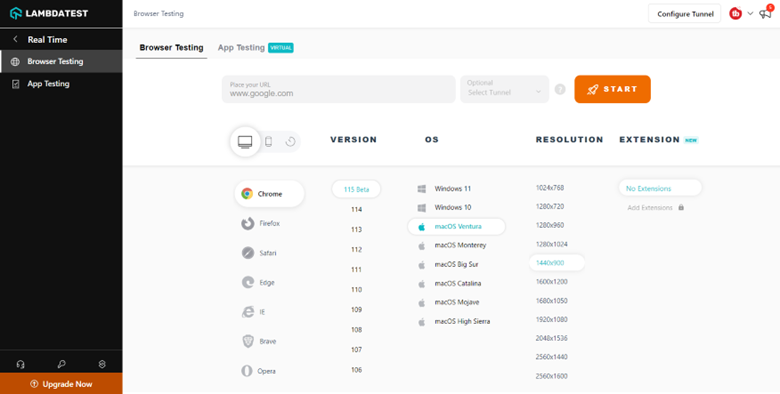Select macOS Ventura OS
Image resolution: width=780 pixels, height=394 pixels.
[456, 226]
